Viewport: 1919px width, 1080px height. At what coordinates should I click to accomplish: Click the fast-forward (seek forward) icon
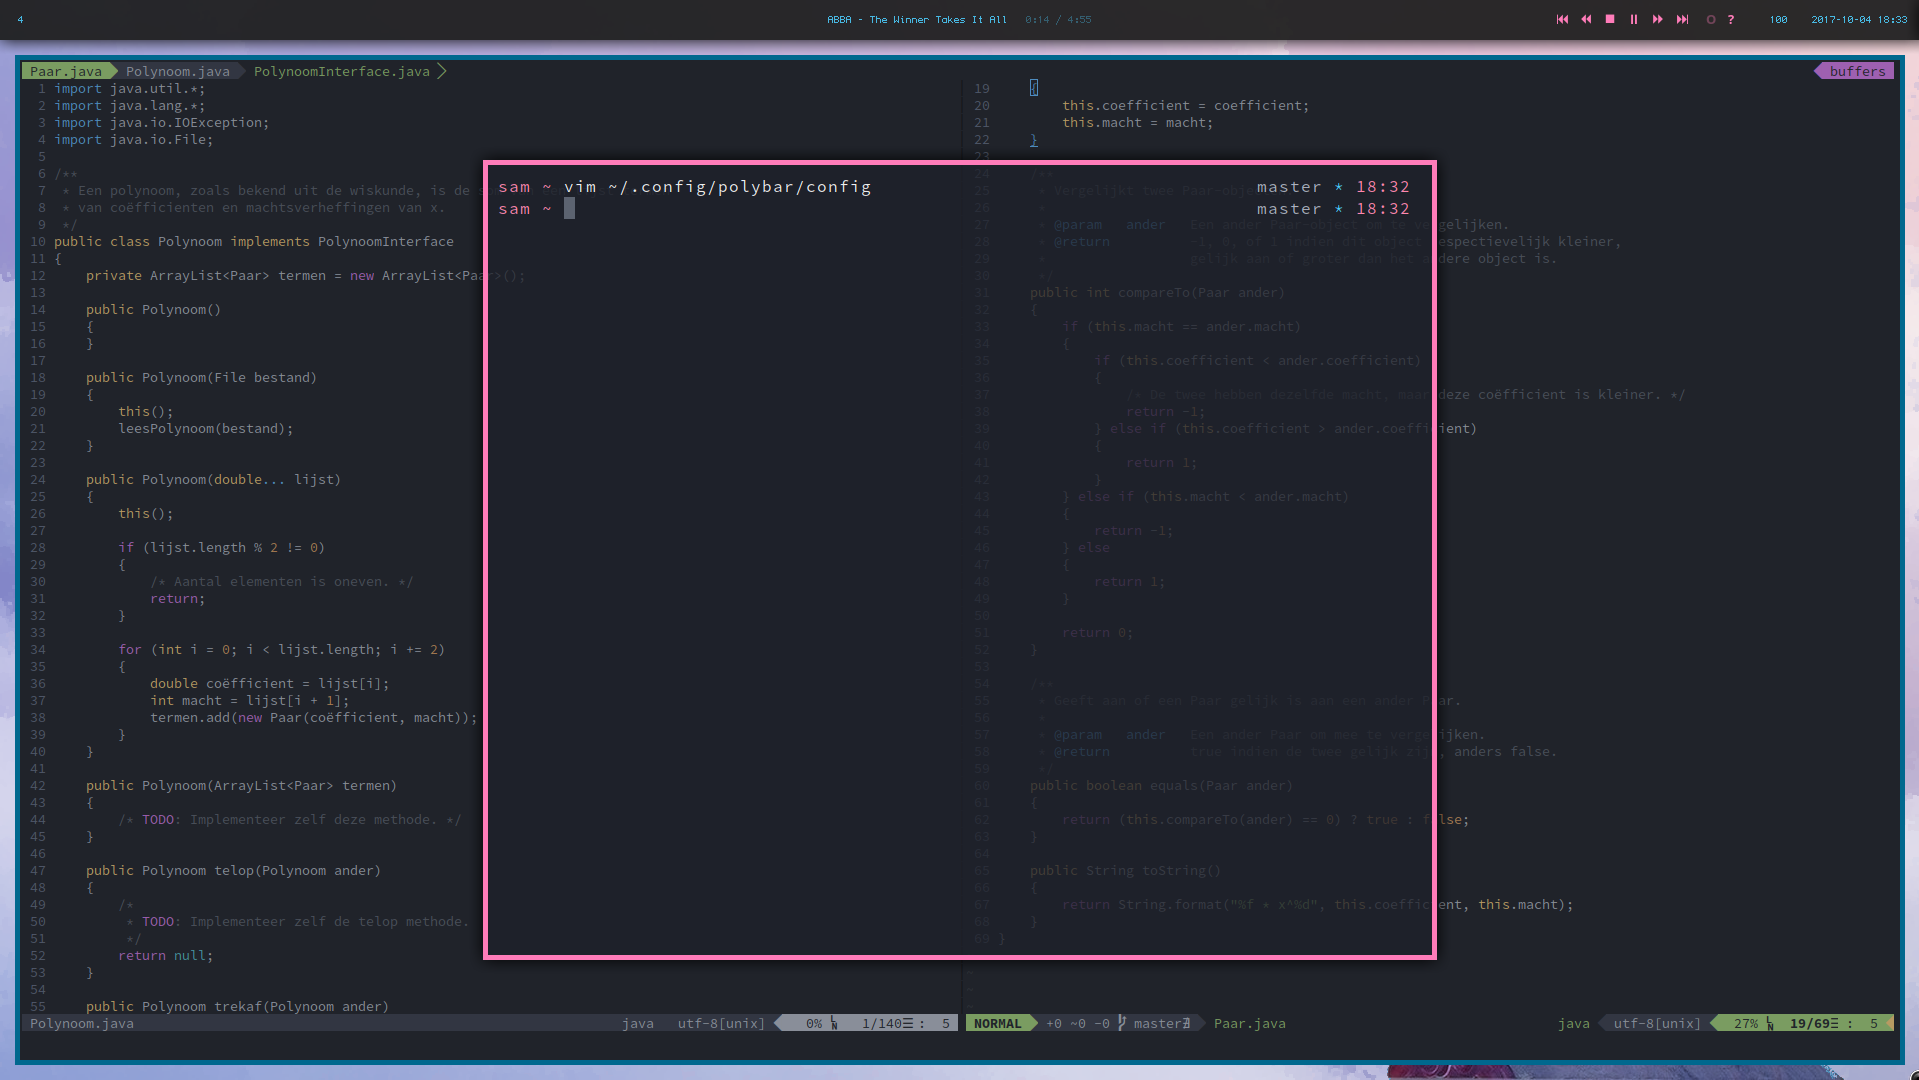pos(1658,19)
